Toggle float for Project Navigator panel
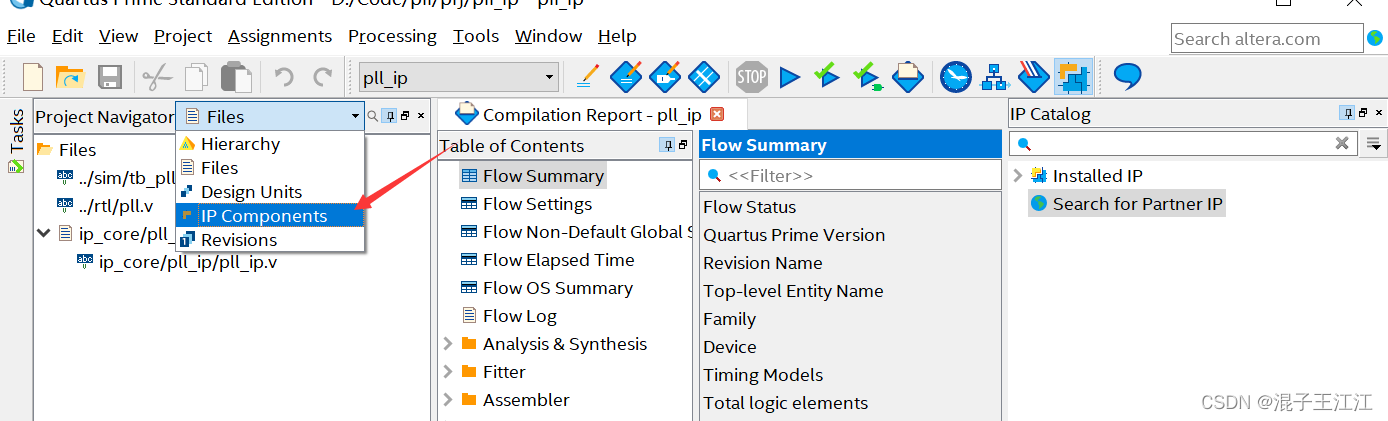Viewport: 1388px width, 421px height. coord(405,116)
